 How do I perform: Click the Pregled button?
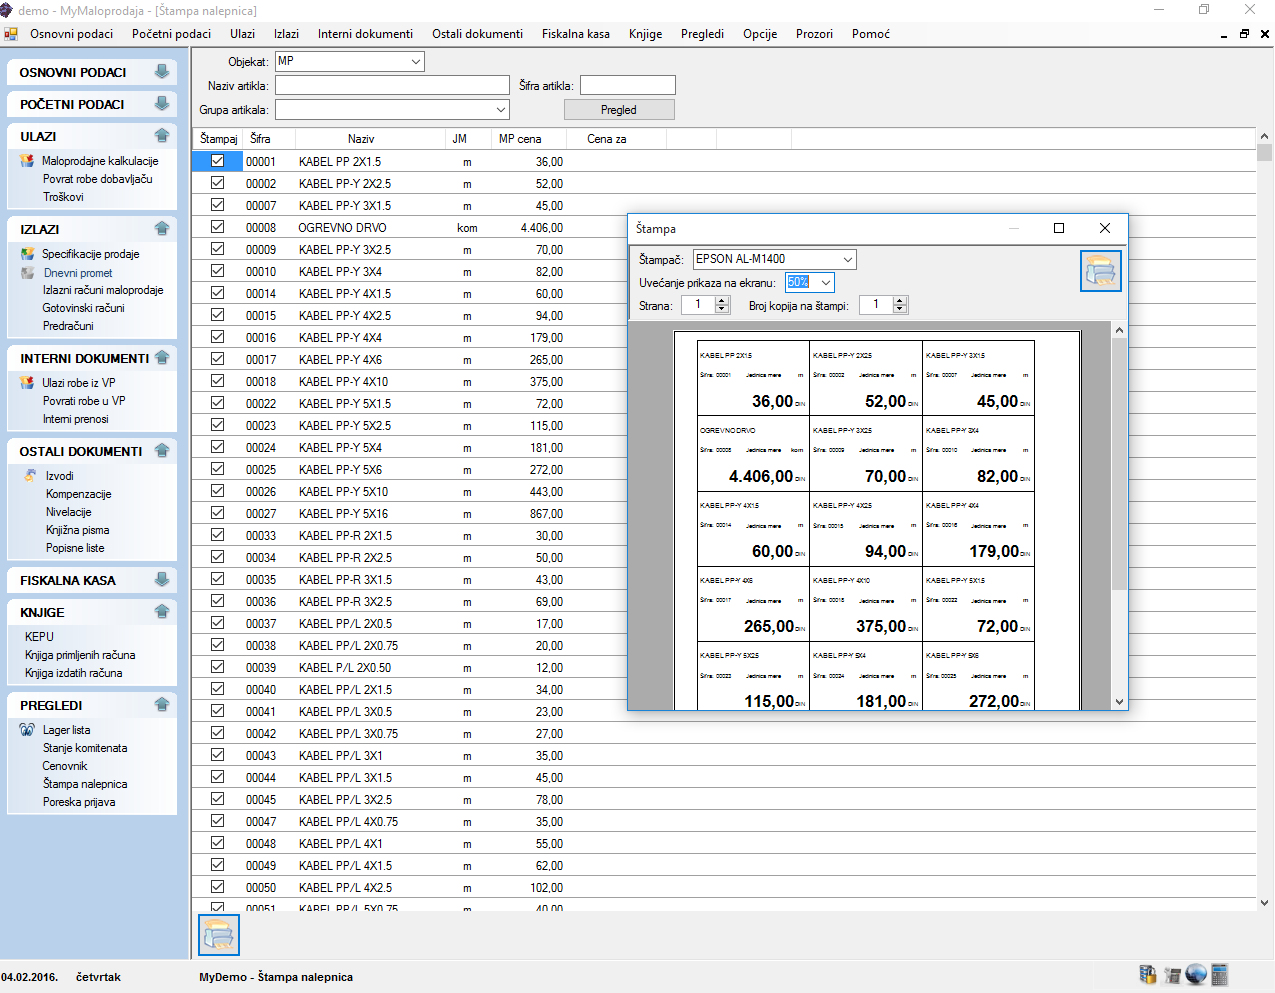(x=618, y=110)
